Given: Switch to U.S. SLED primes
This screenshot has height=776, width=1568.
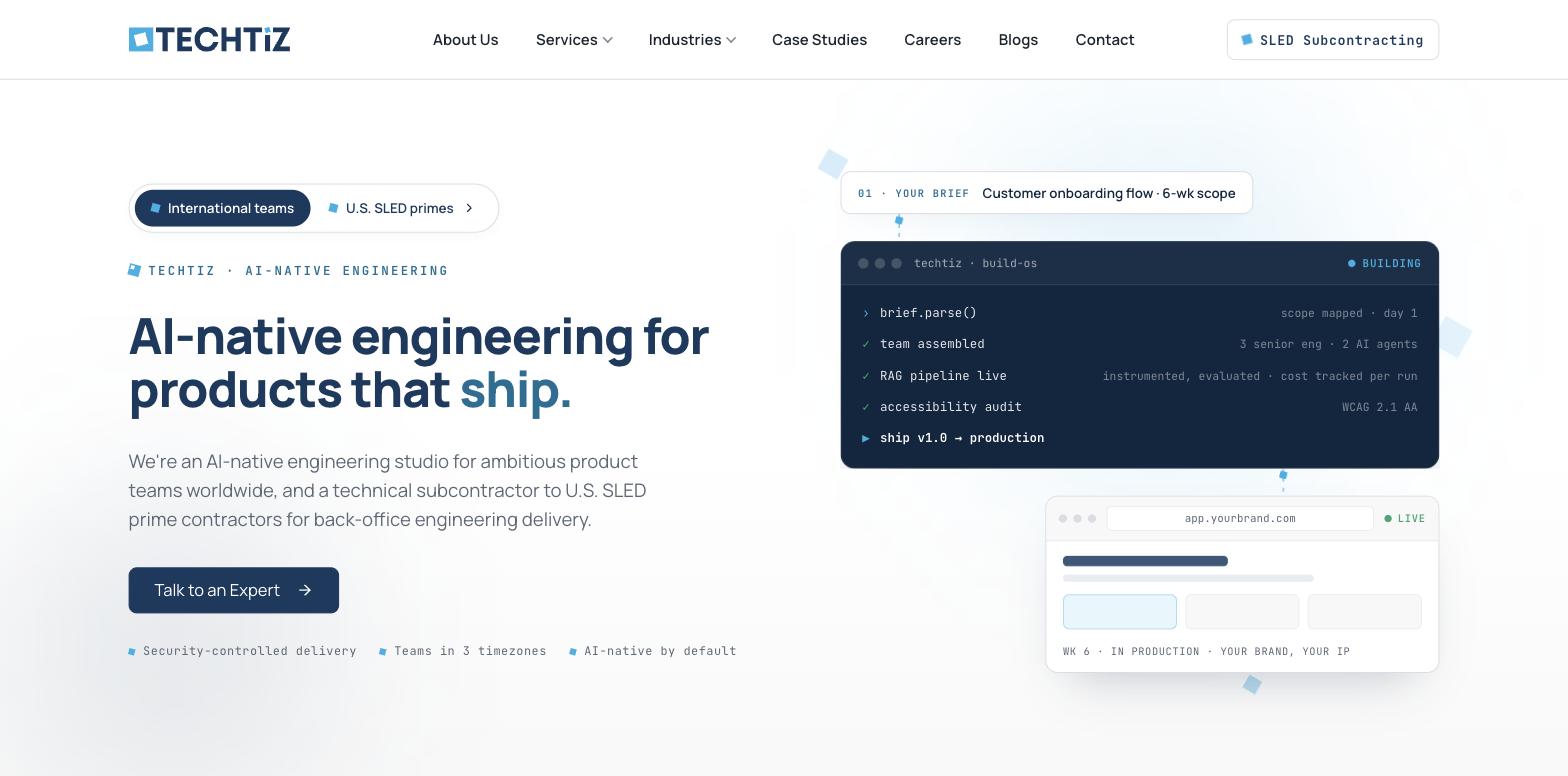Looking at the screenshot, I should click(x=400, y=208).
